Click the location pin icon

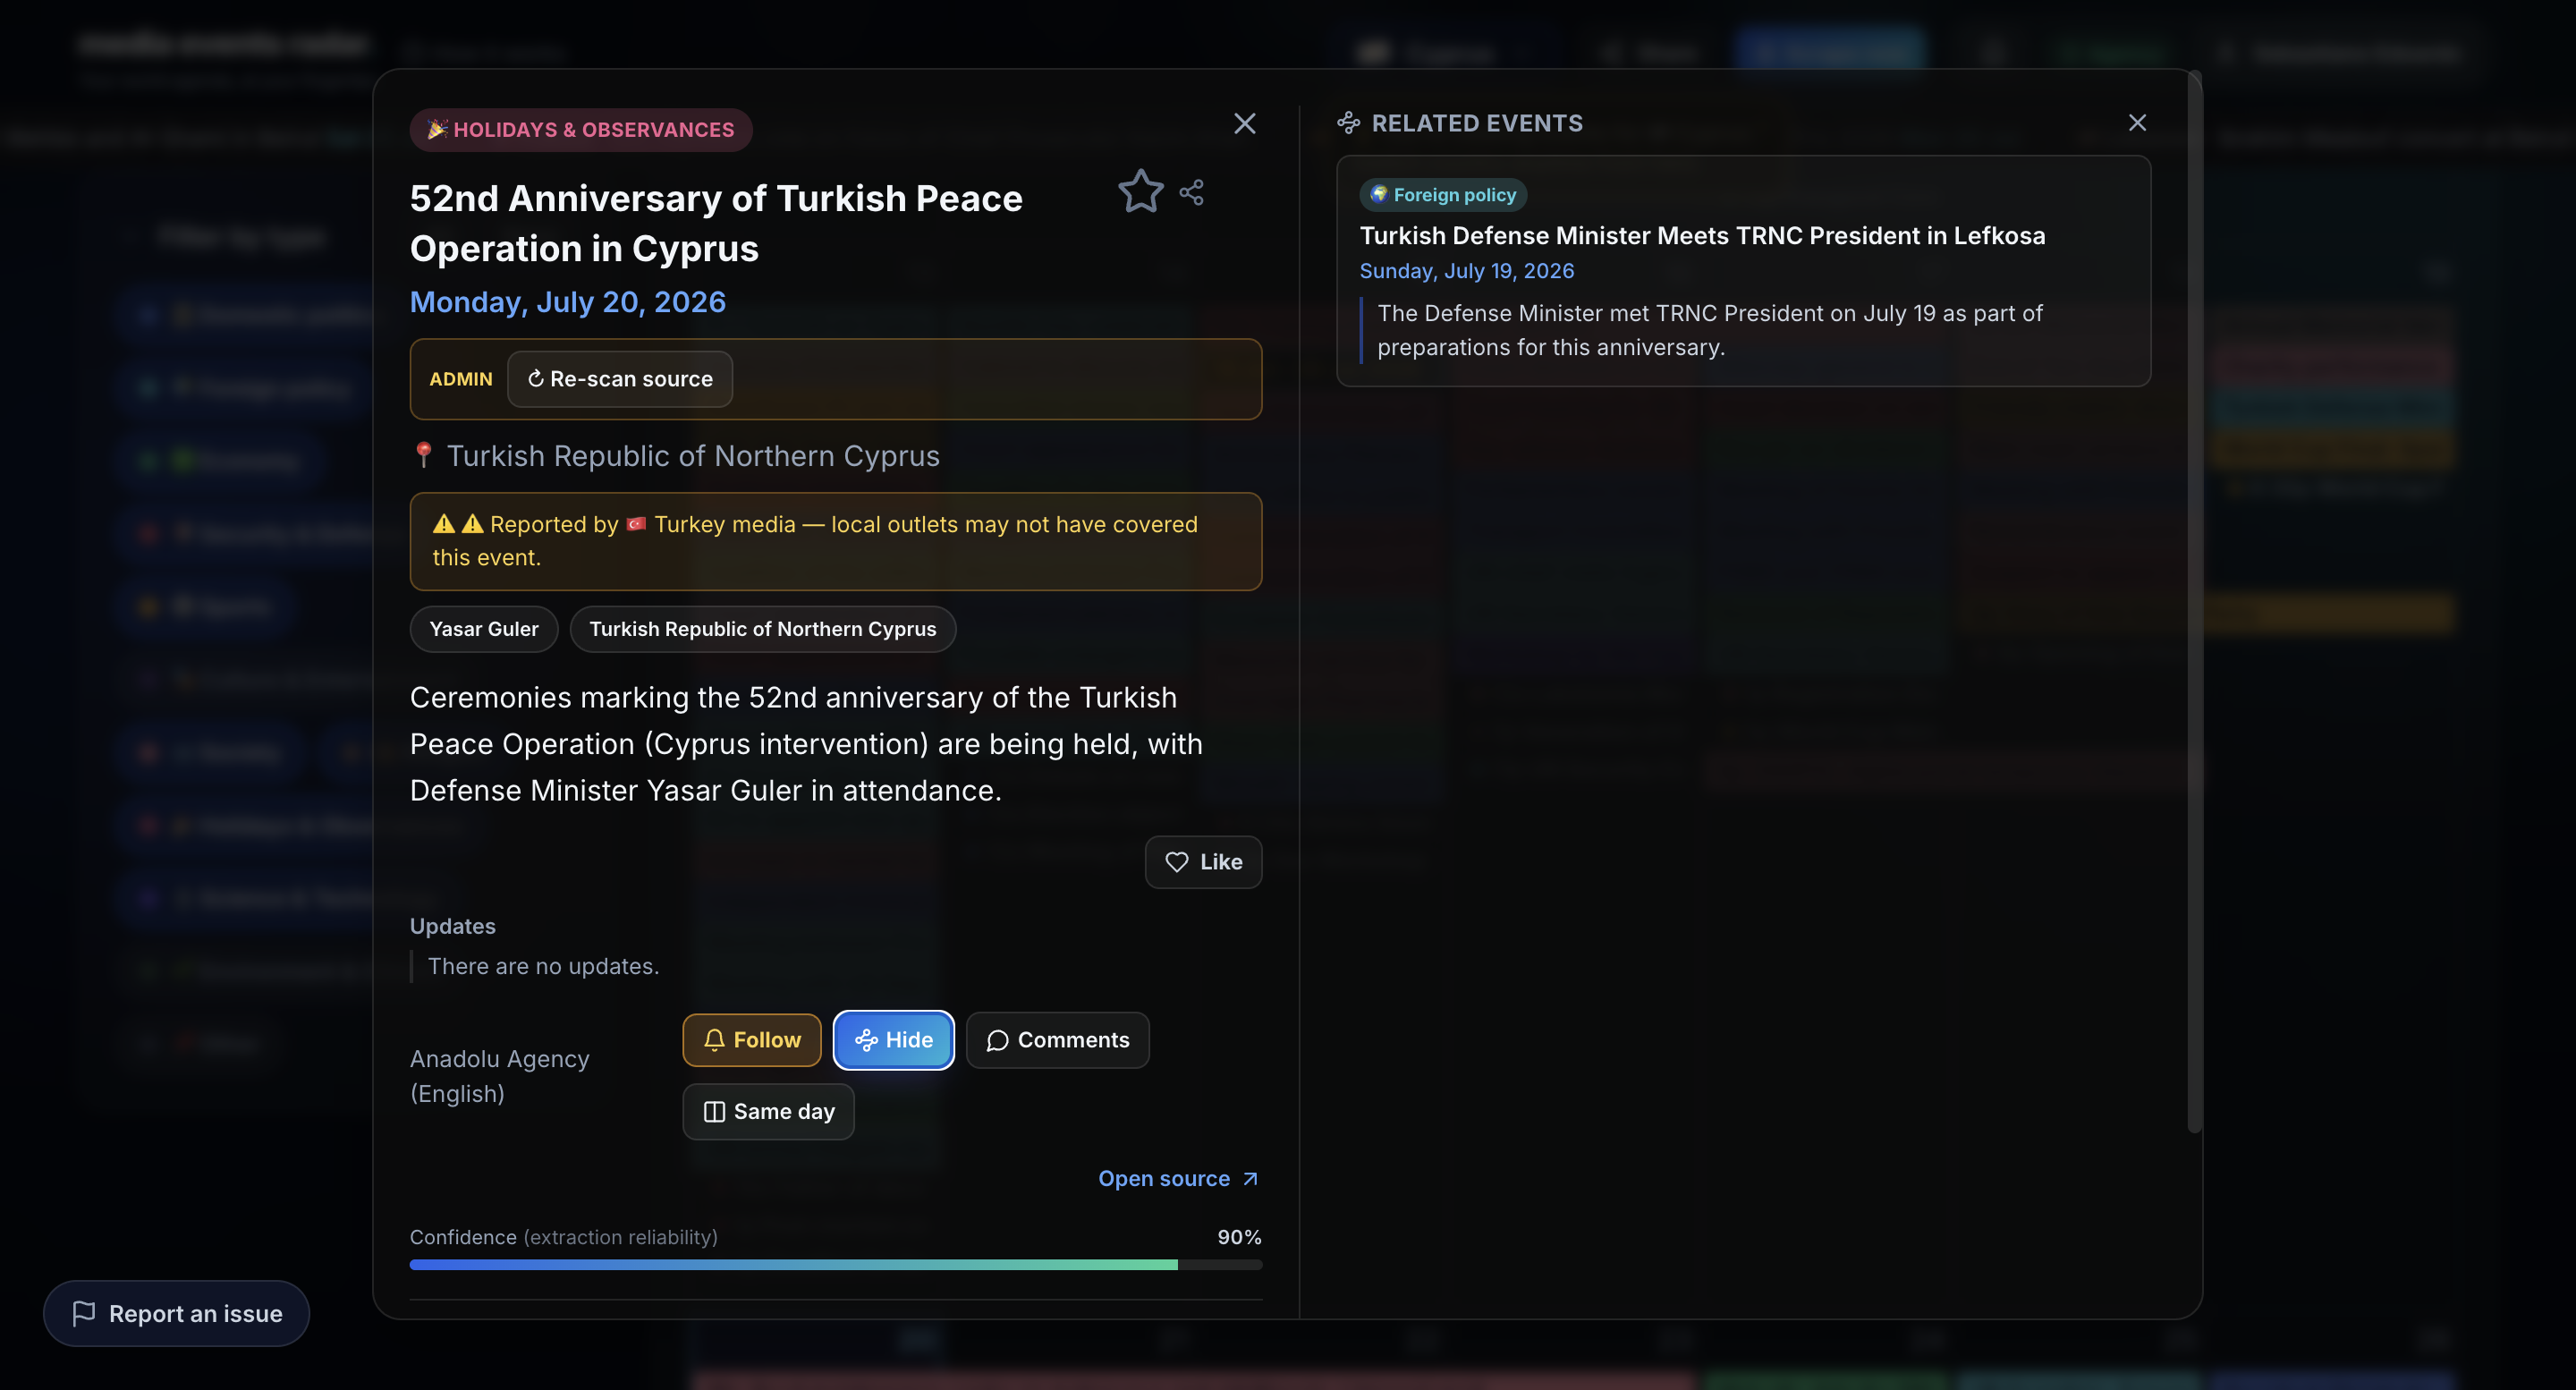coord(423,455)
